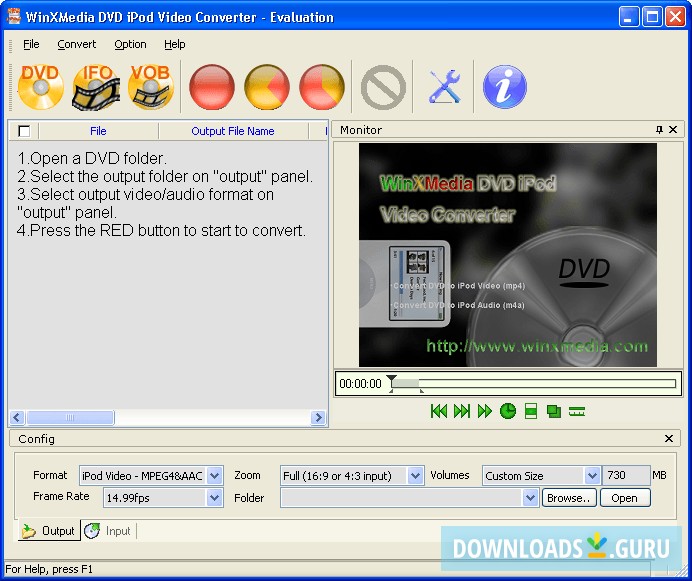Switch to the Output tab
The height and width of the screenshot is (581, 692).
pos(49,530)
